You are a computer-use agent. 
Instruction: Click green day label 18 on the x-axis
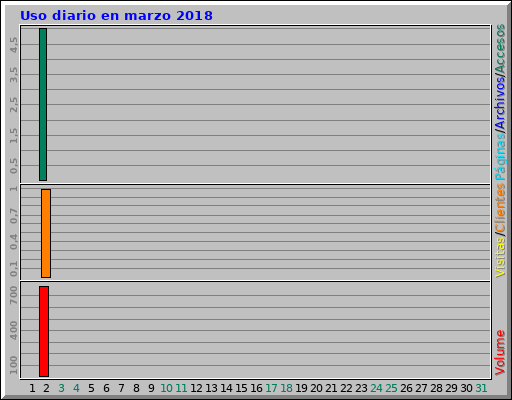pos(286,388)
